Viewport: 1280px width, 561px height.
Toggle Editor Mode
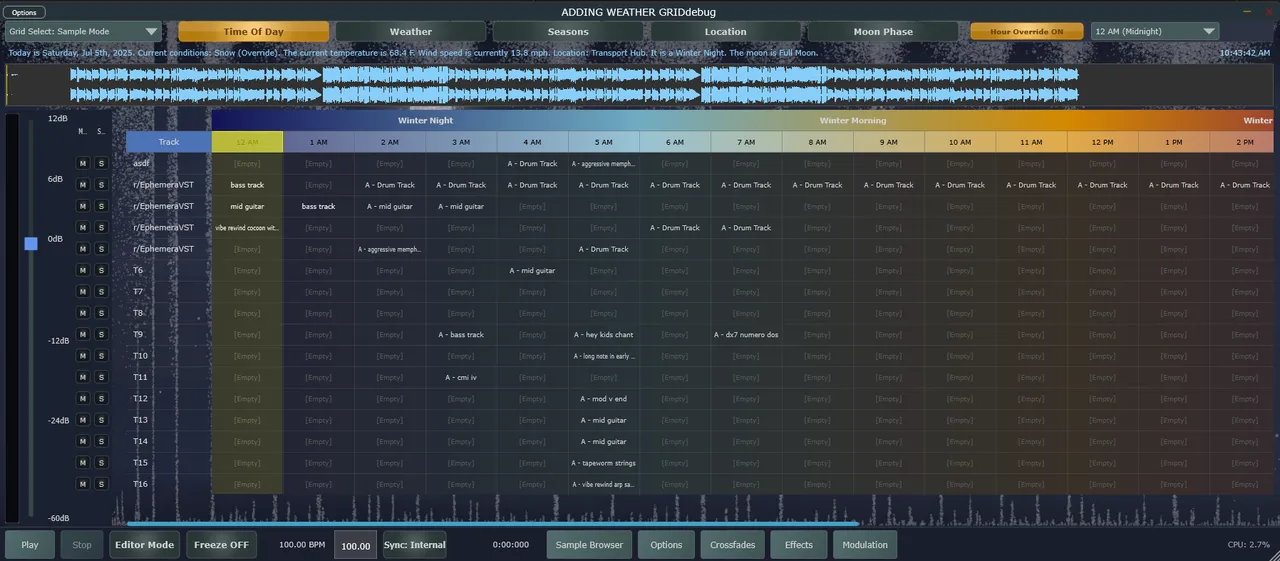tap(145, 545)
